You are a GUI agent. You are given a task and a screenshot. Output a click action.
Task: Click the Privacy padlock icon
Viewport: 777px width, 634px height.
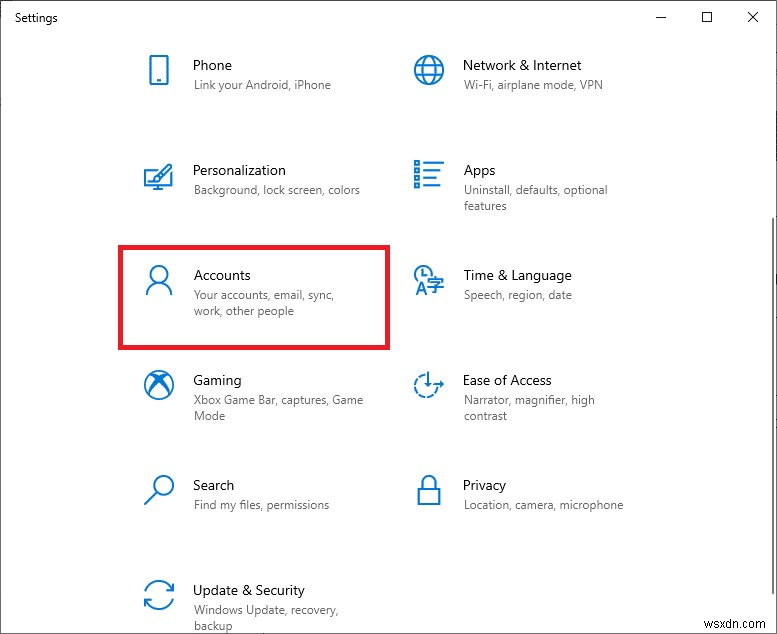[x=428, y=490]
